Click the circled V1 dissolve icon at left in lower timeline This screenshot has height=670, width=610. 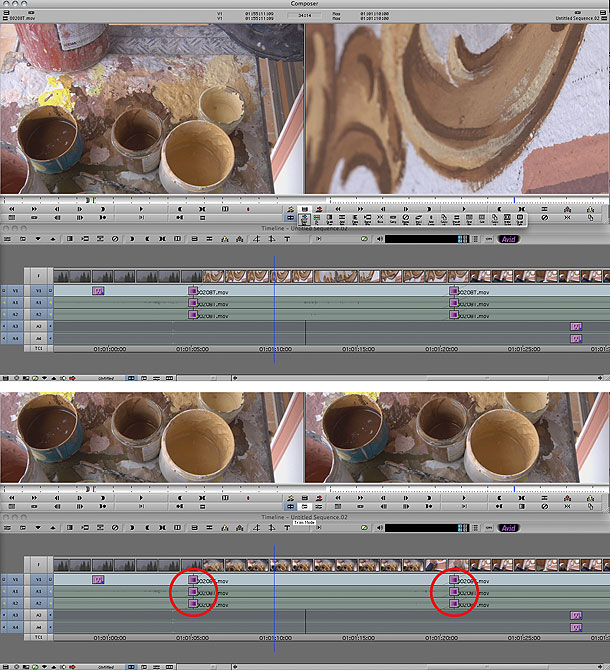194,580
